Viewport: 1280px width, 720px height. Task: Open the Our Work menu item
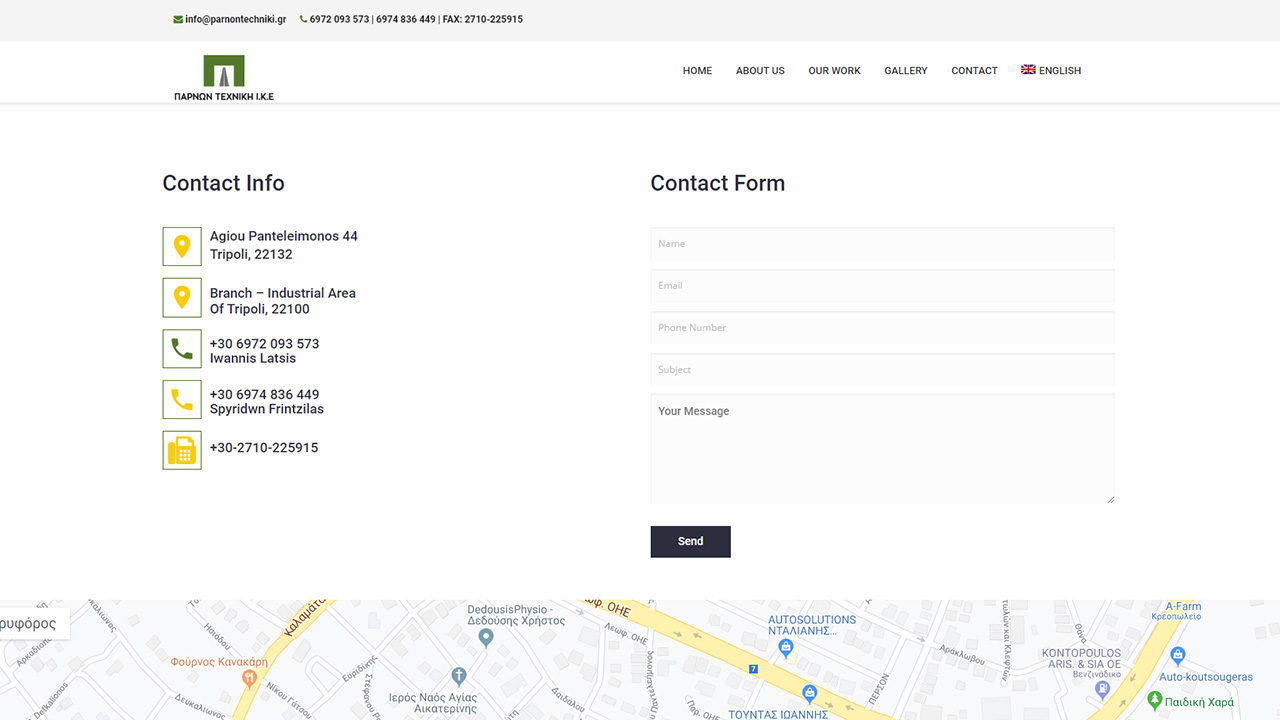(834, 71)
